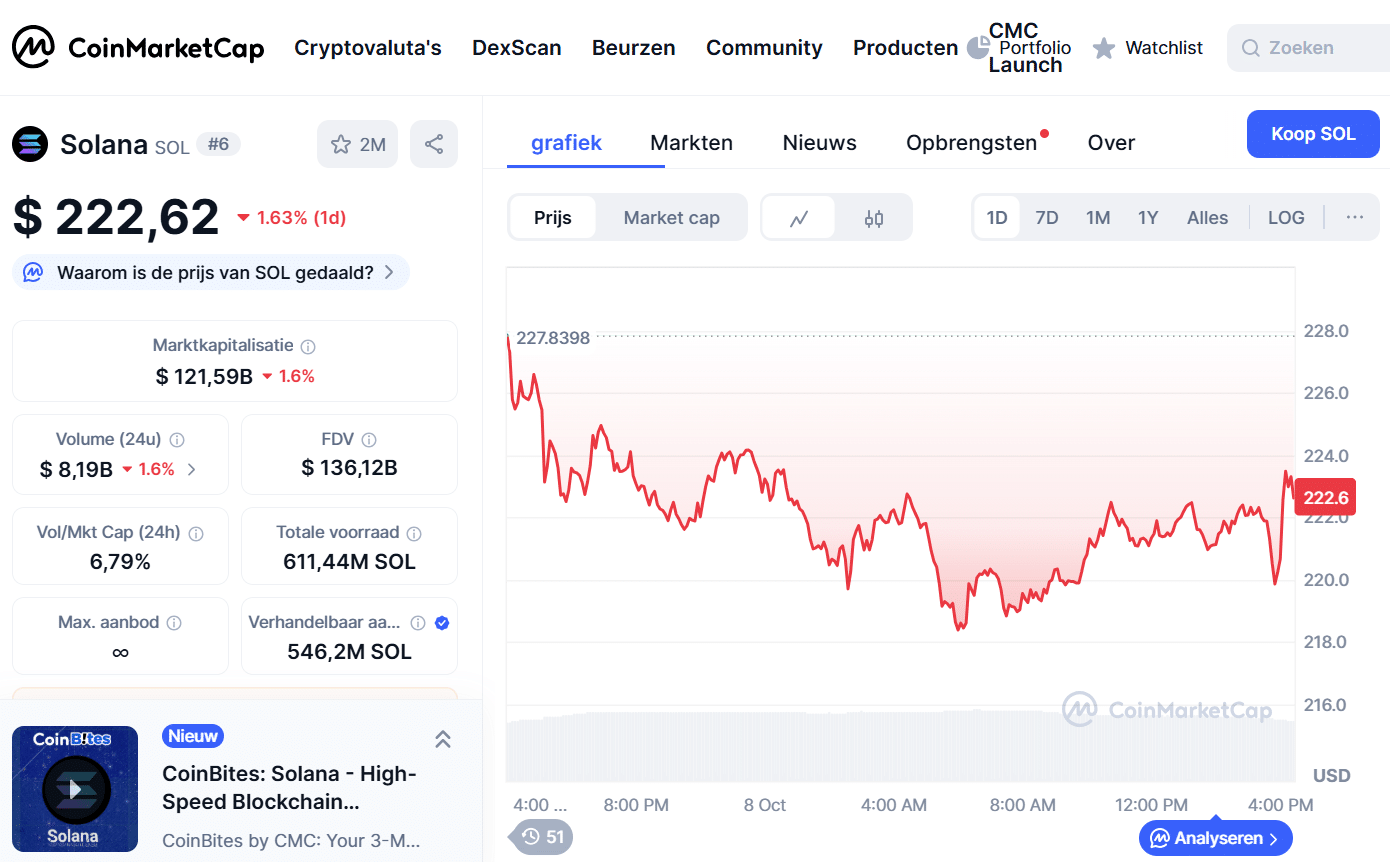Image resolution: width=1390 pixels, height=862 pixels.
Task: Expand the Volume (24u) chevron arrow
Action: (192, 469)
